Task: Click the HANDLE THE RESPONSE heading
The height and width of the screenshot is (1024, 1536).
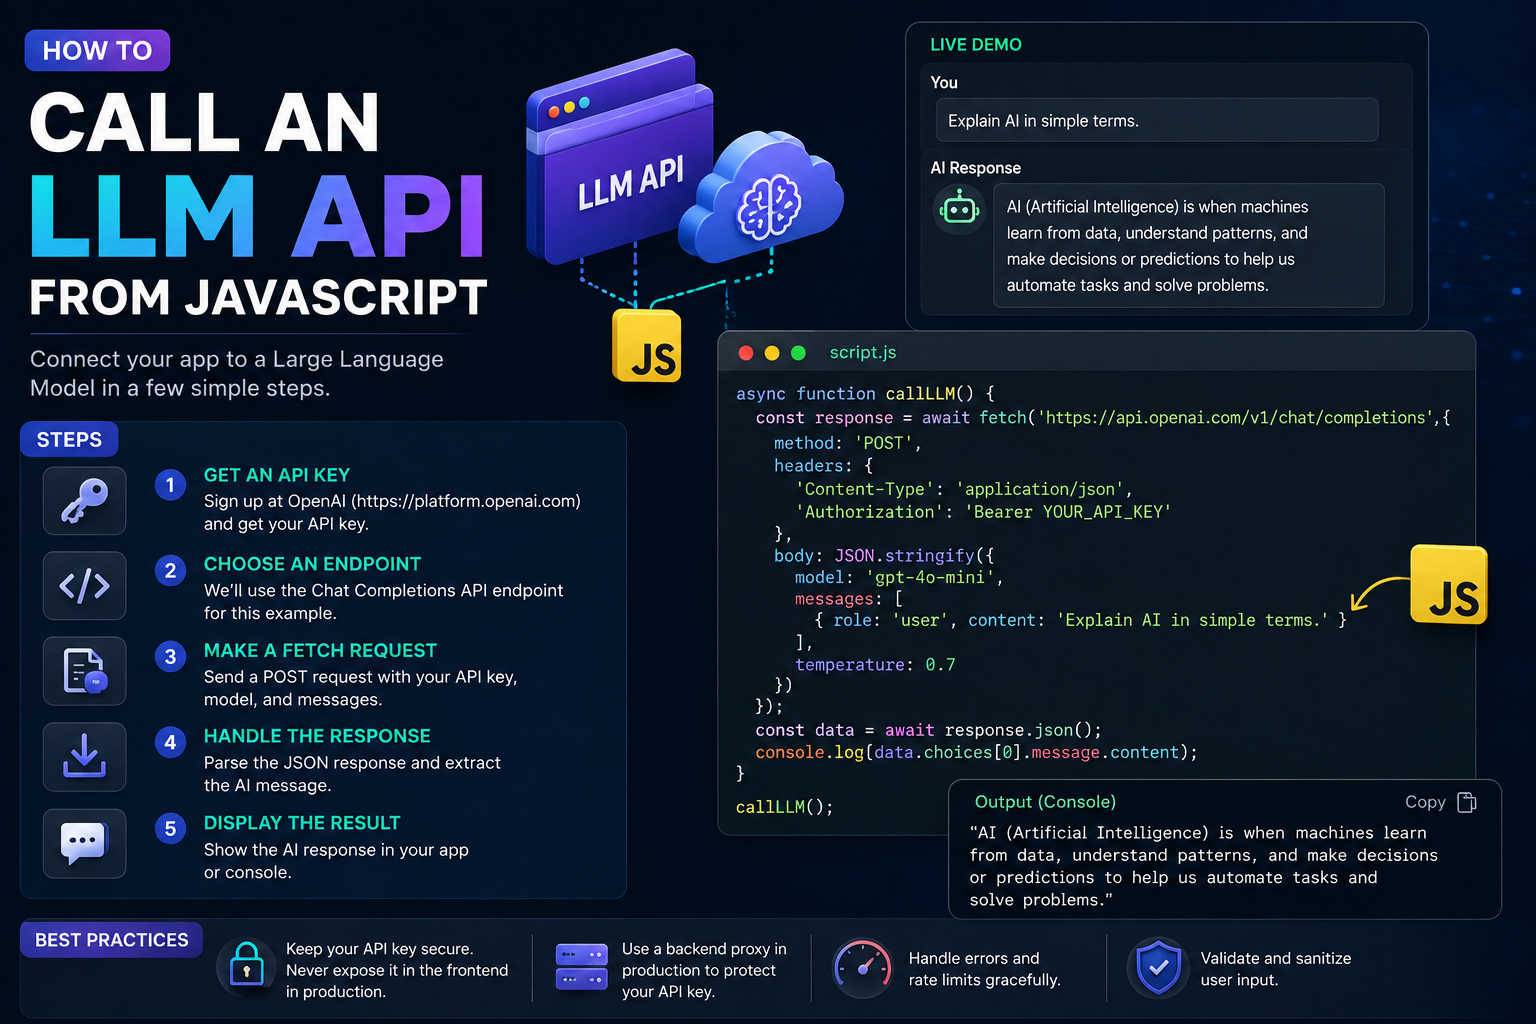Action: (x=317, y=736)
